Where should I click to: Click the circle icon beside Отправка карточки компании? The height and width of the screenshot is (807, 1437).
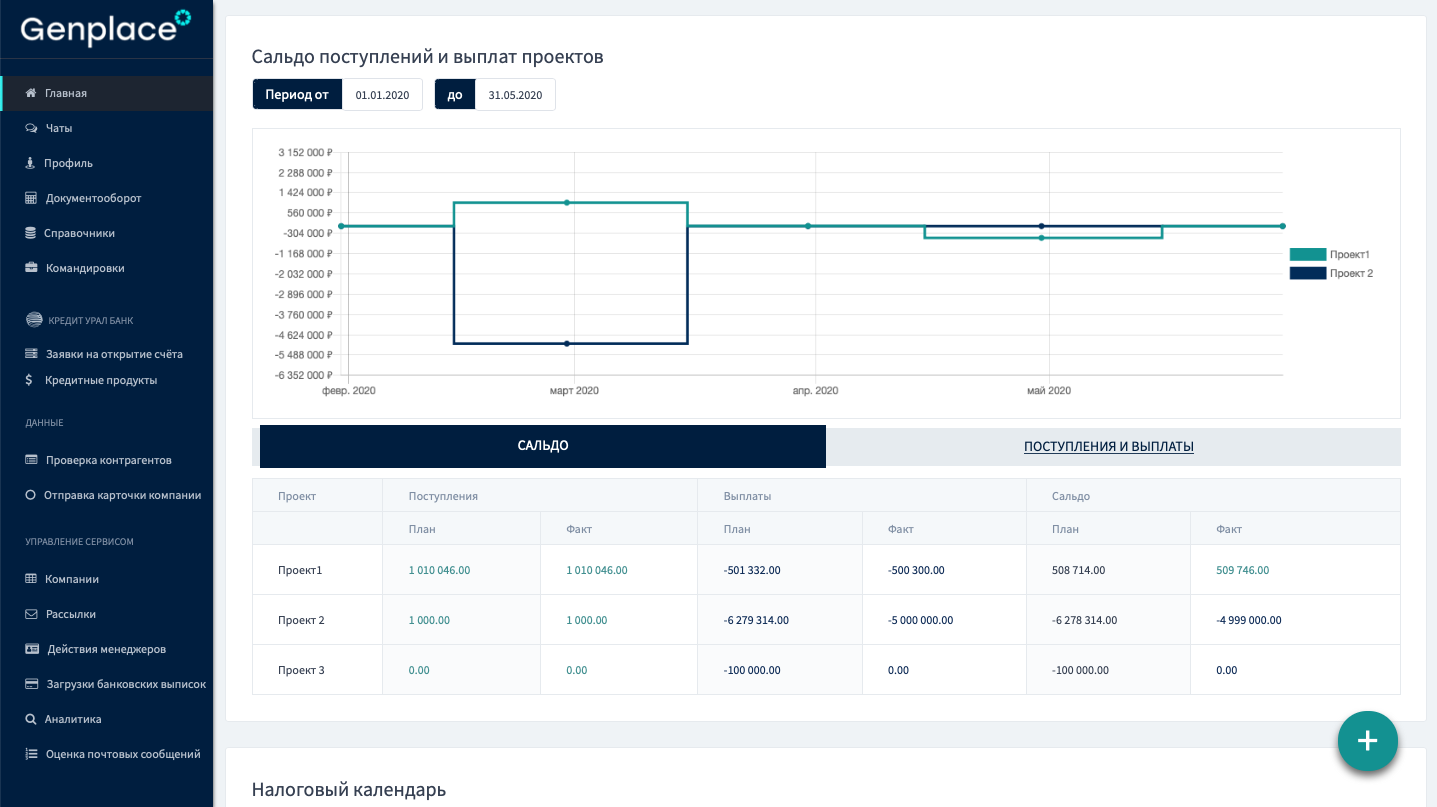31,495
